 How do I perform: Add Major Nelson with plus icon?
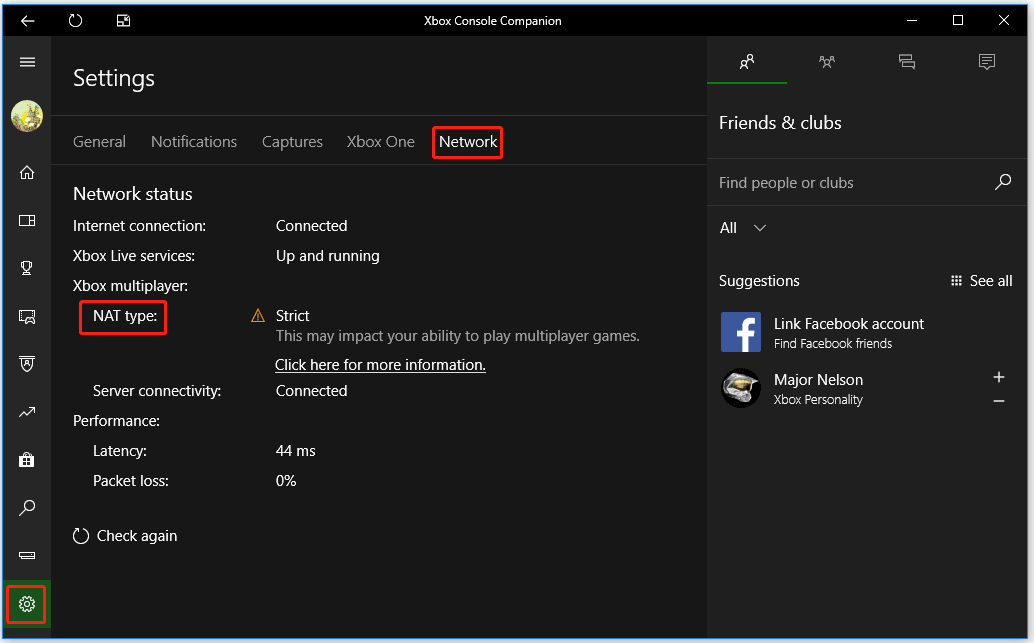pos(999,377)
